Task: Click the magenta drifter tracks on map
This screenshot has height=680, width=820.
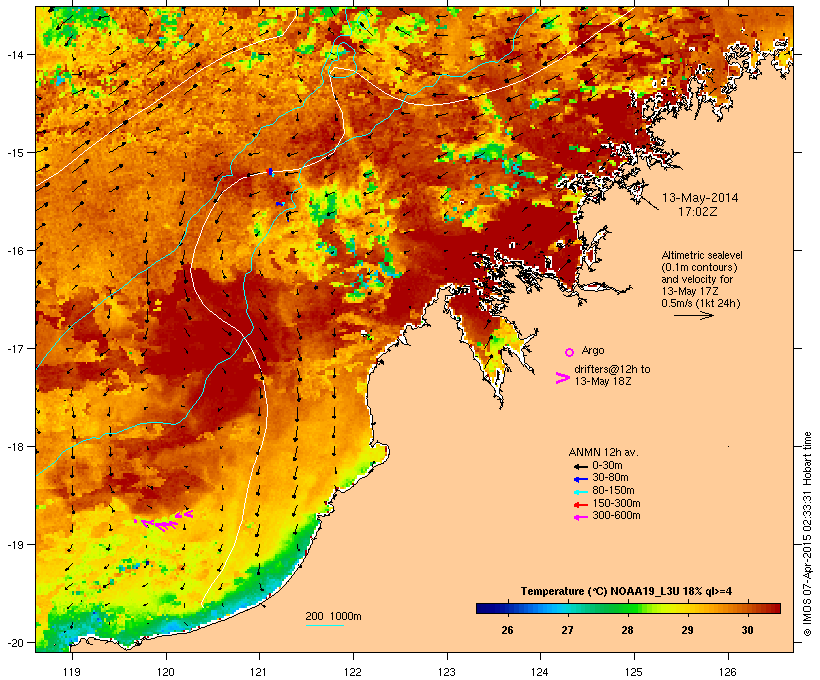Action: [x=164, y=521]
